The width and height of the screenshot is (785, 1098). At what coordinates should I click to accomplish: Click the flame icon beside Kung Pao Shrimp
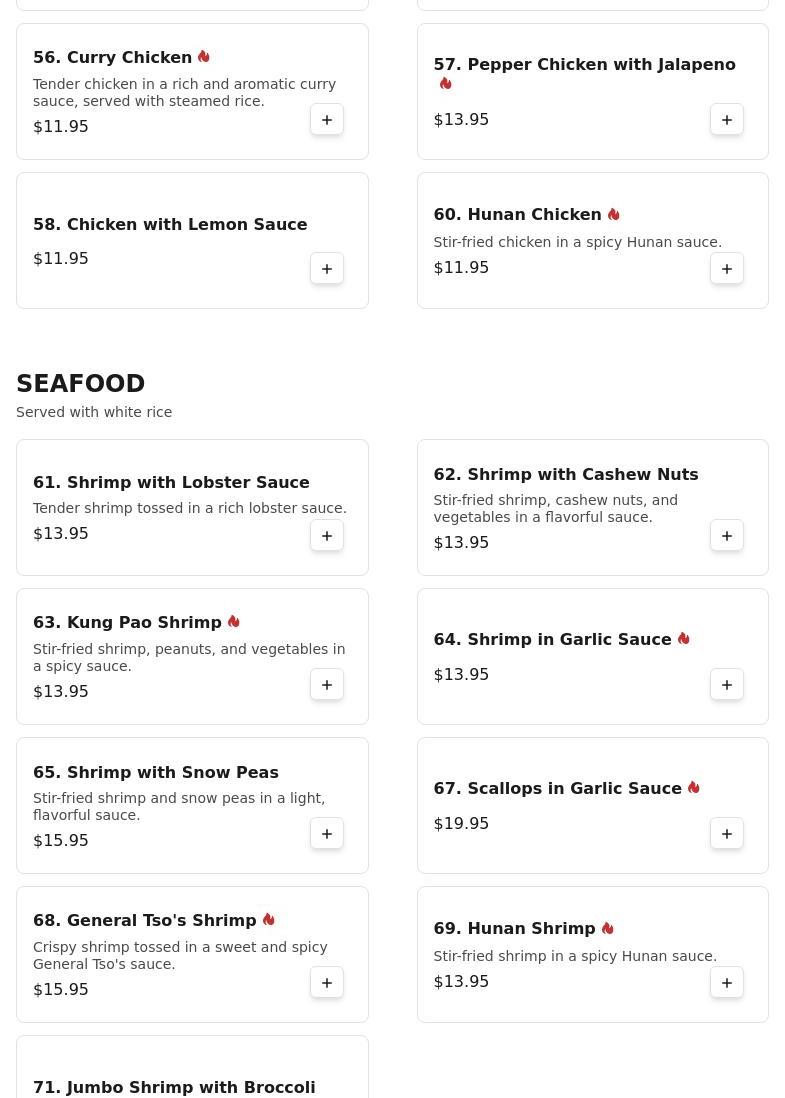point(234,622)
